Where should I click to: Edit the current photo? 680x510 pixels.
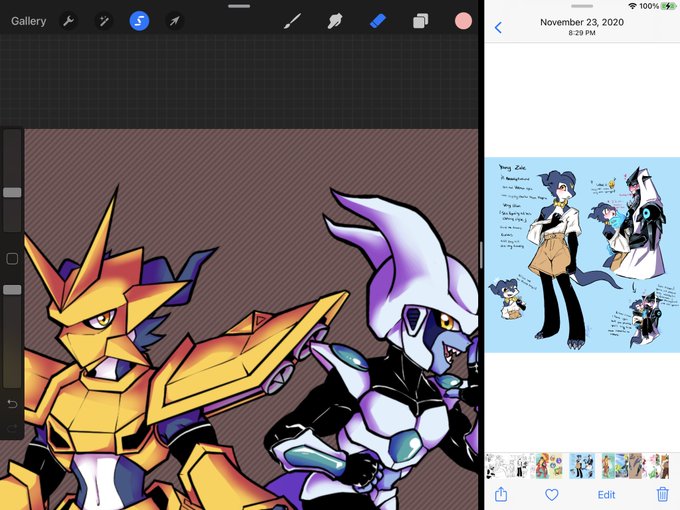[x=606, y=495]
